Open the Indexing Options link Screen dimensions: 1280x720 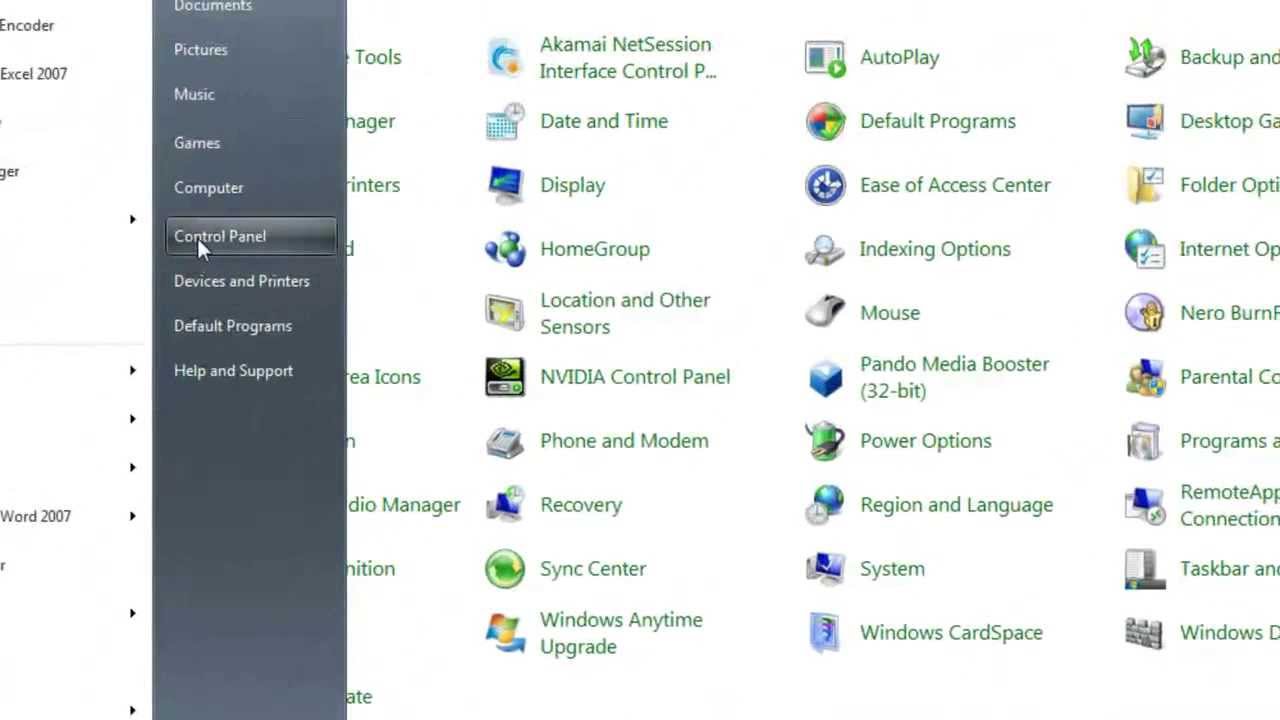[935, 249]
